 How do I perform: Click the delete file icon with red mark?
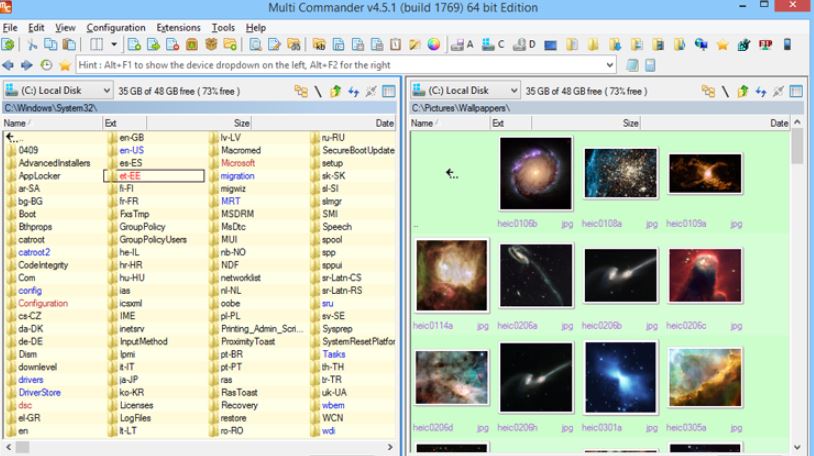click(x=172, y=45)
